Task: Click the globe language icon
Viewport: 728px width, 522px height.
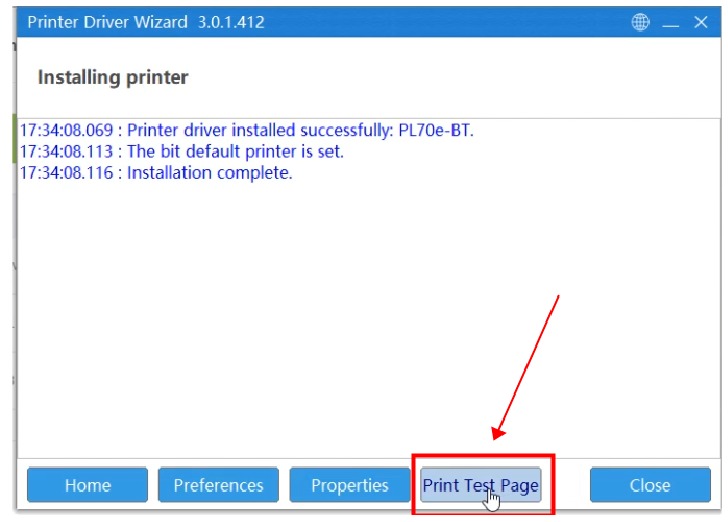Action: pos(641,22)
